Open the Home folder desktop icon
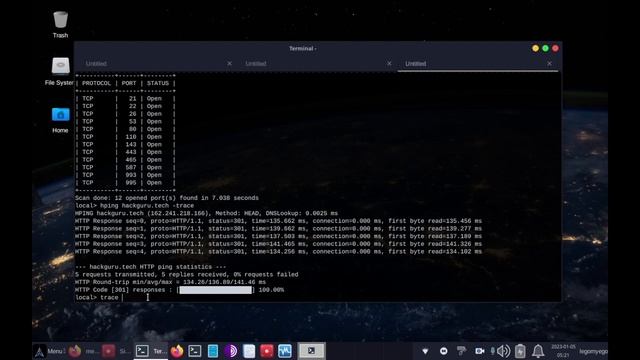 click(x=60, y=120)
